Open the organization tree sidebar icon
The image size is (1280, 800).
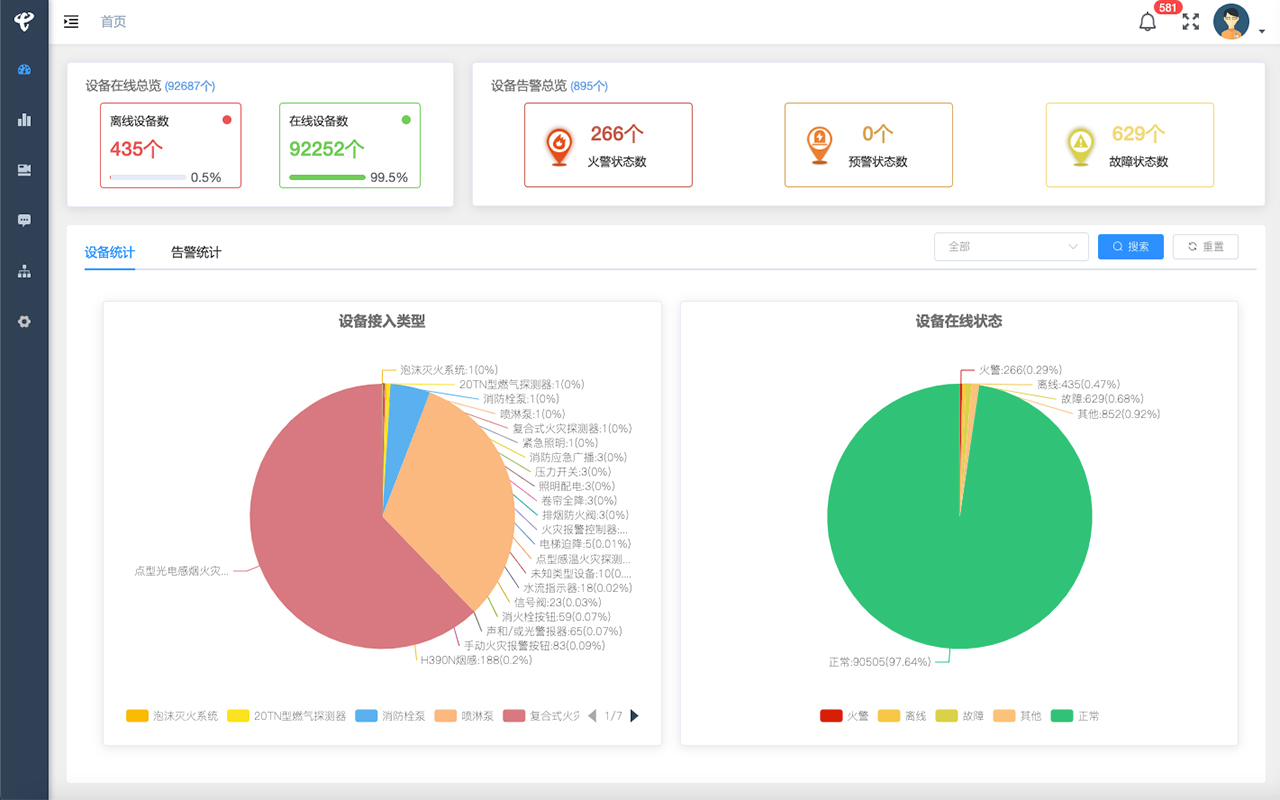point(24,271)
